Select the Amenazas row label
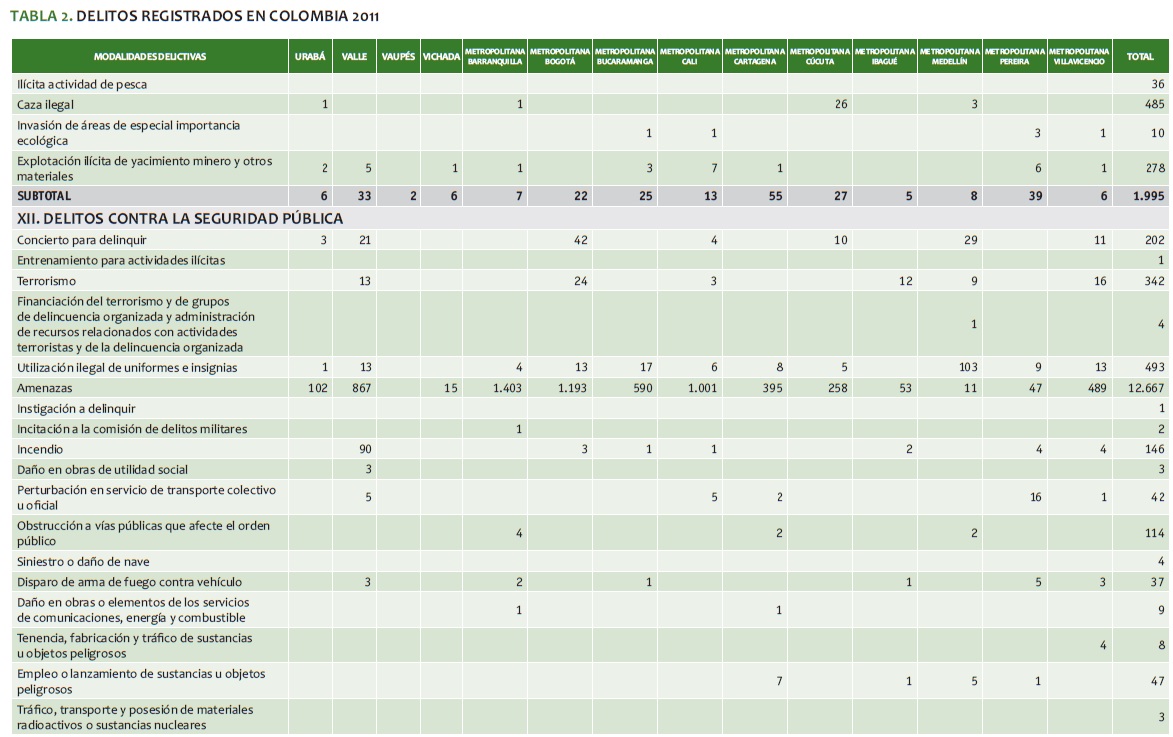 tap(45, 387)
